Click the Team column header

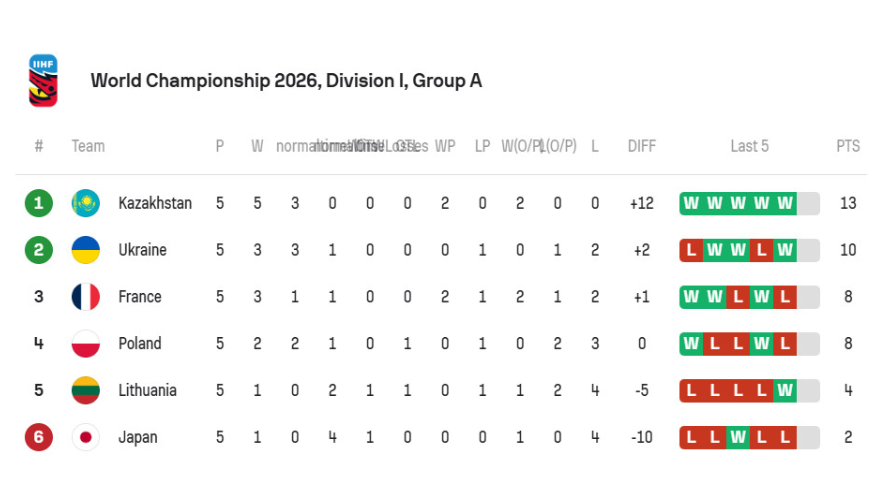[x=88, y=146]
